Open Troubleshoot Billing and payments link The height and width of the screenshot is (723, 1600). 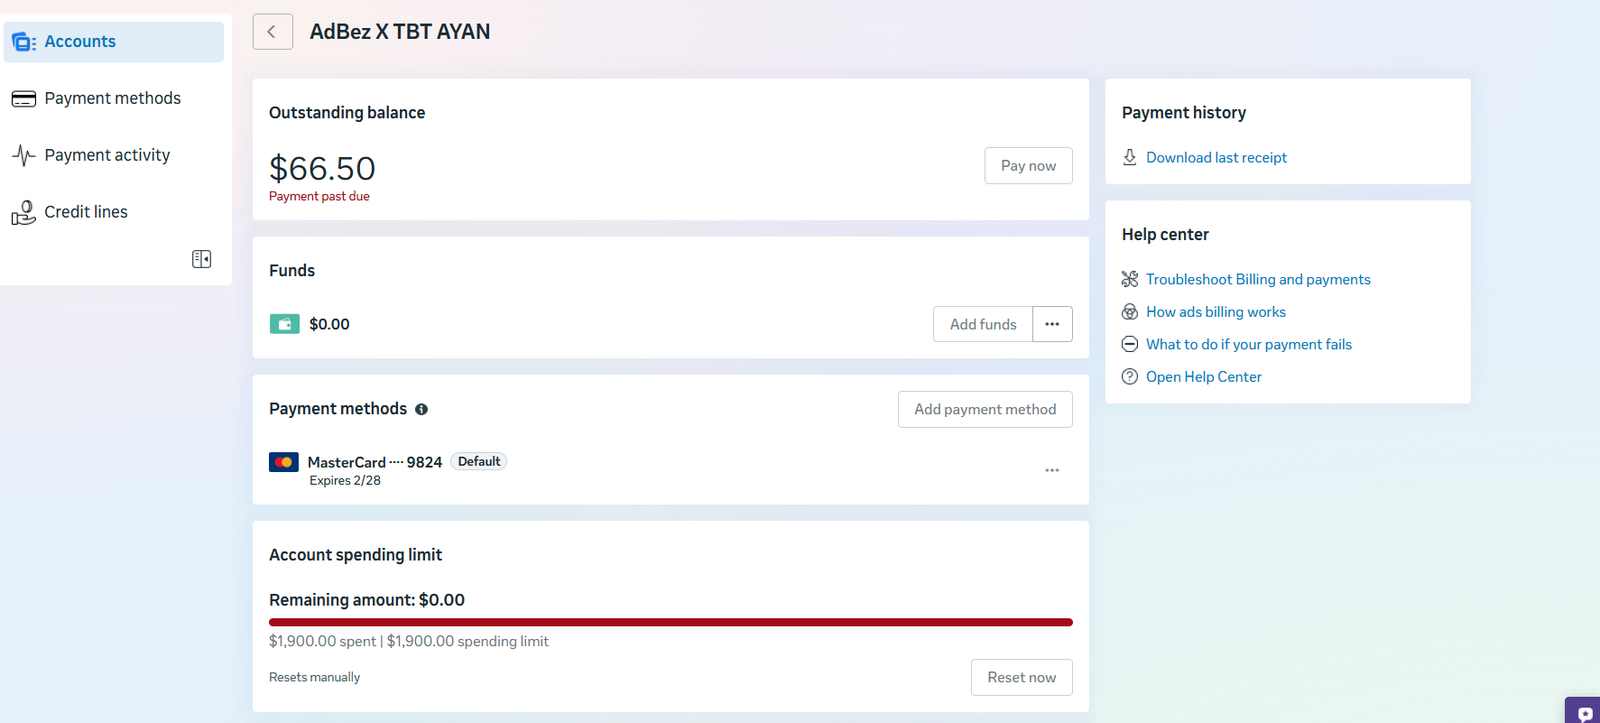1258,280
